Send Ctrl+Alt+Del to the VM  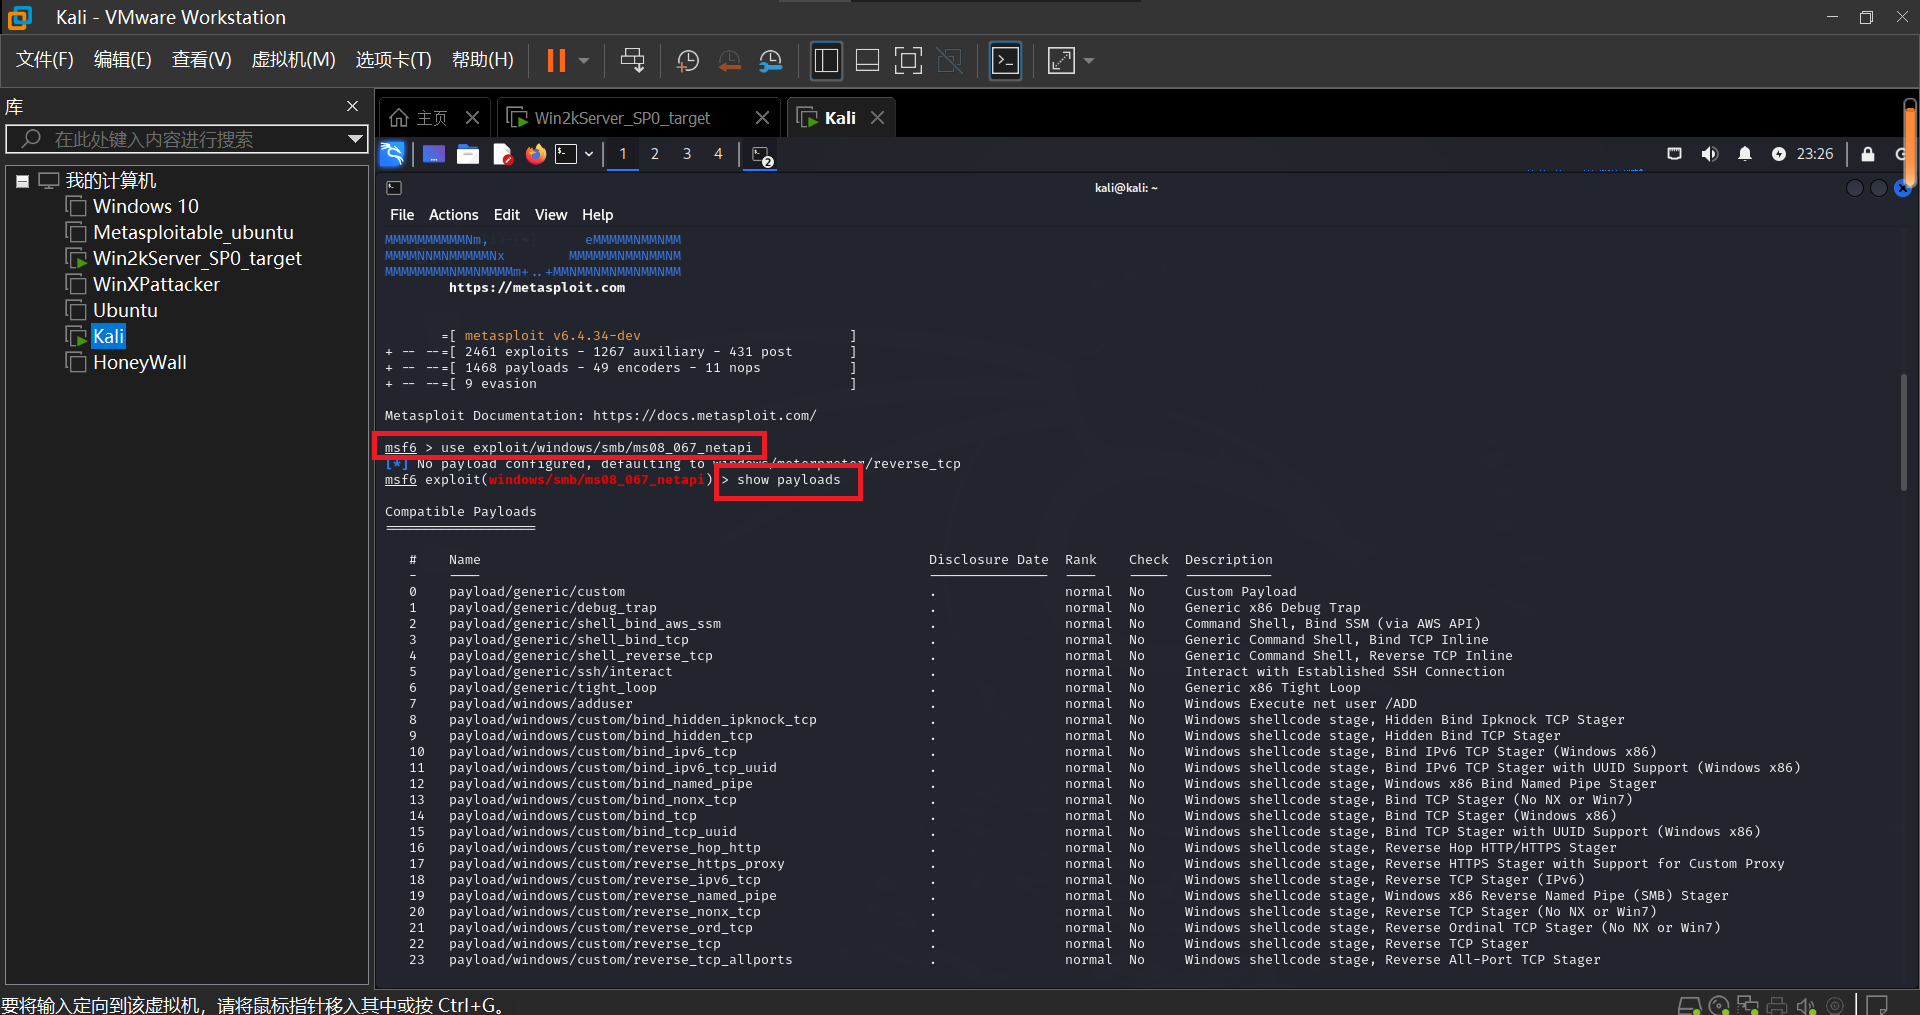pos(632,61)
